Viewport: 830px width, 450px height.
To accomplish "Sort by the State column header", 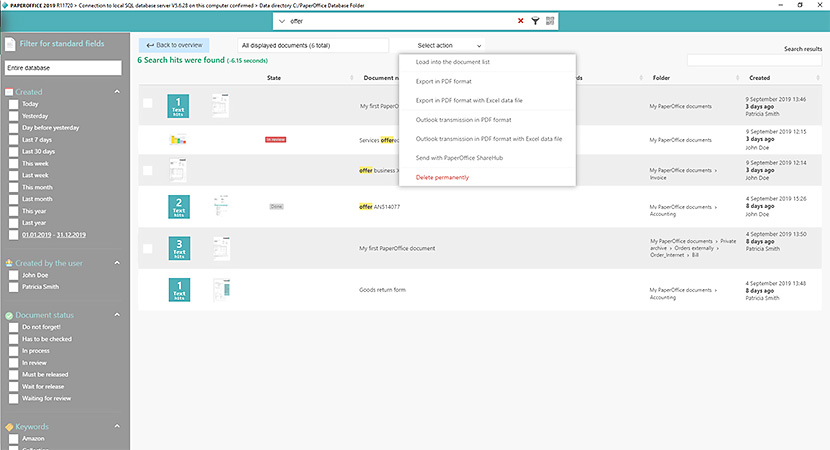I will tap(274, 78).
